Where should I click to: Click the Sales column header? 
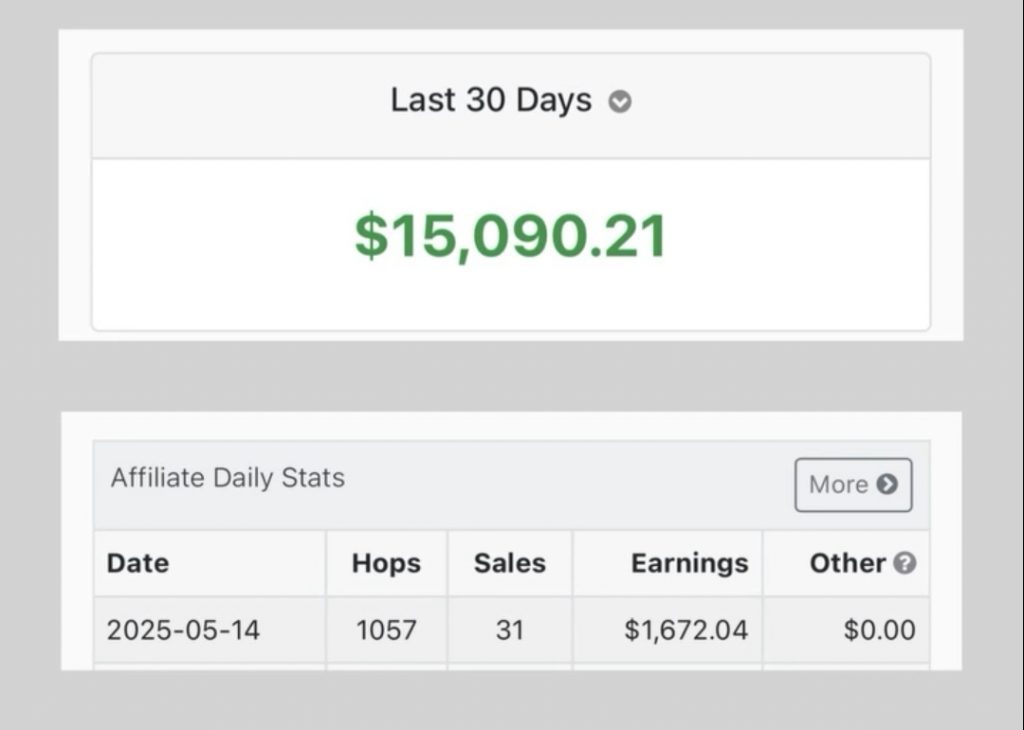click(509, 563)
